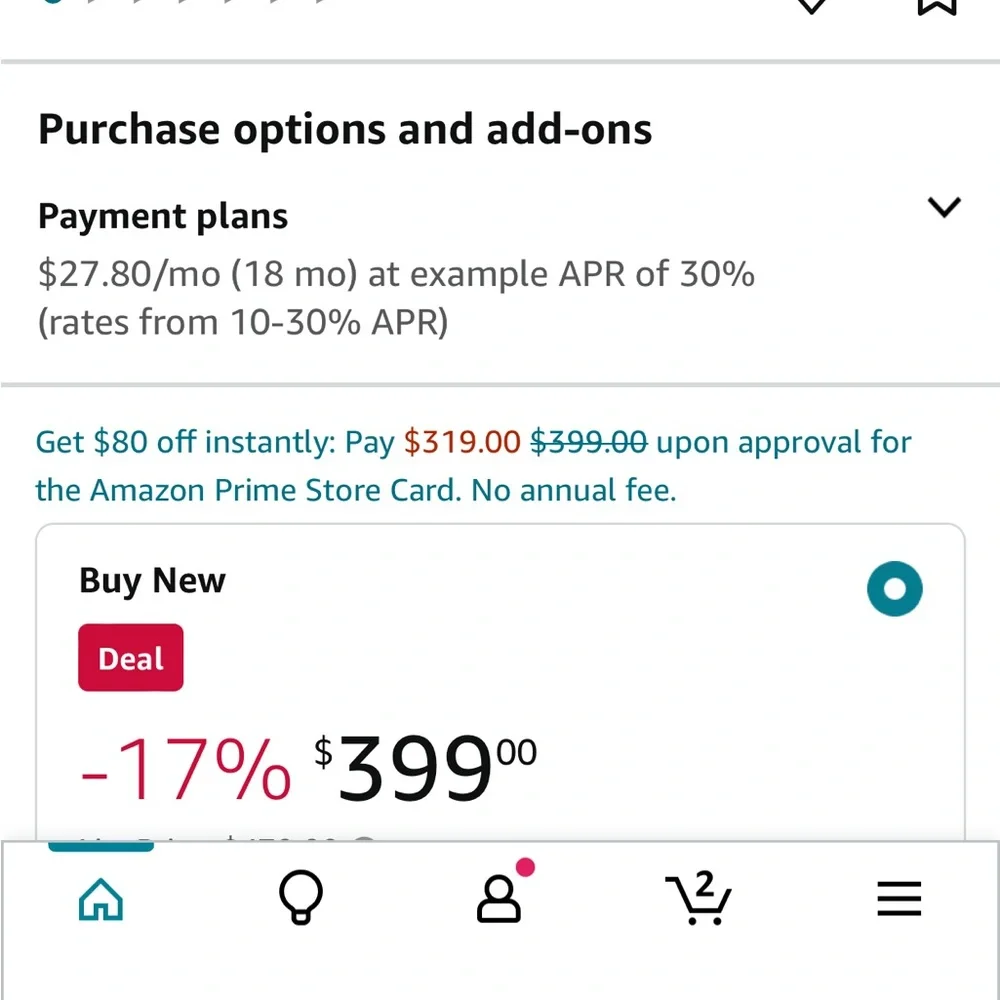Expand Payment plans with the chevron arrow
1000x1000 pixels.
[x=944, y=207]
